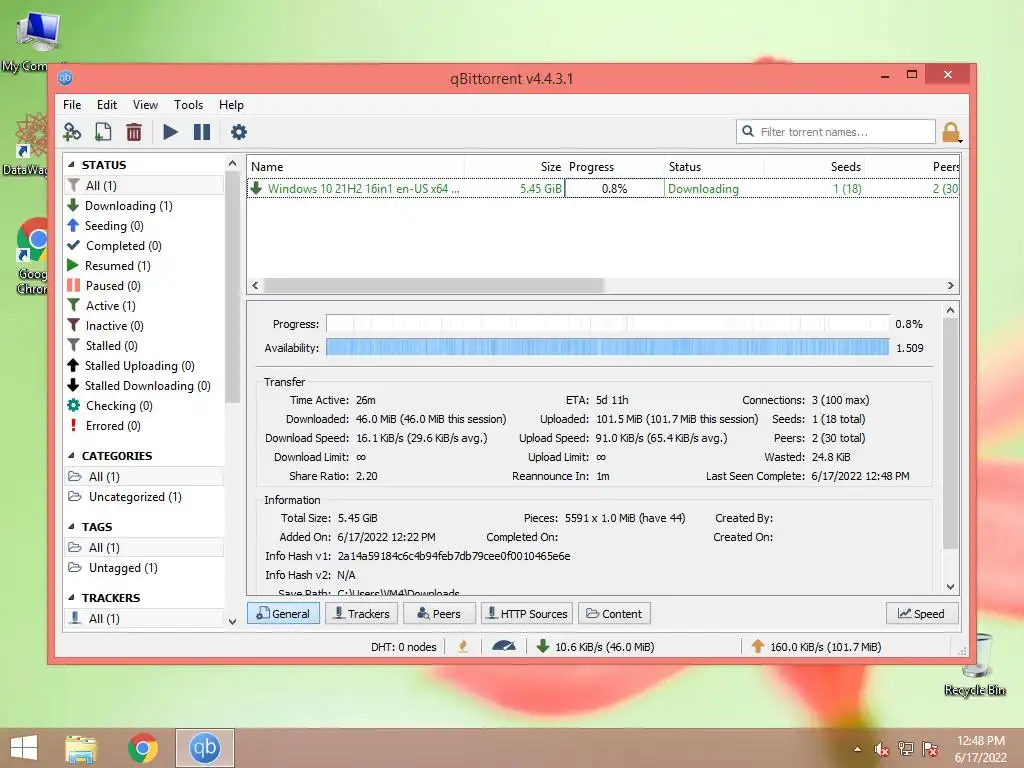Viewport: 1024px width, 768px height.
Task: Click the details panel scroll down arrow
Action: pyautogui.click(x=951, y=586)
